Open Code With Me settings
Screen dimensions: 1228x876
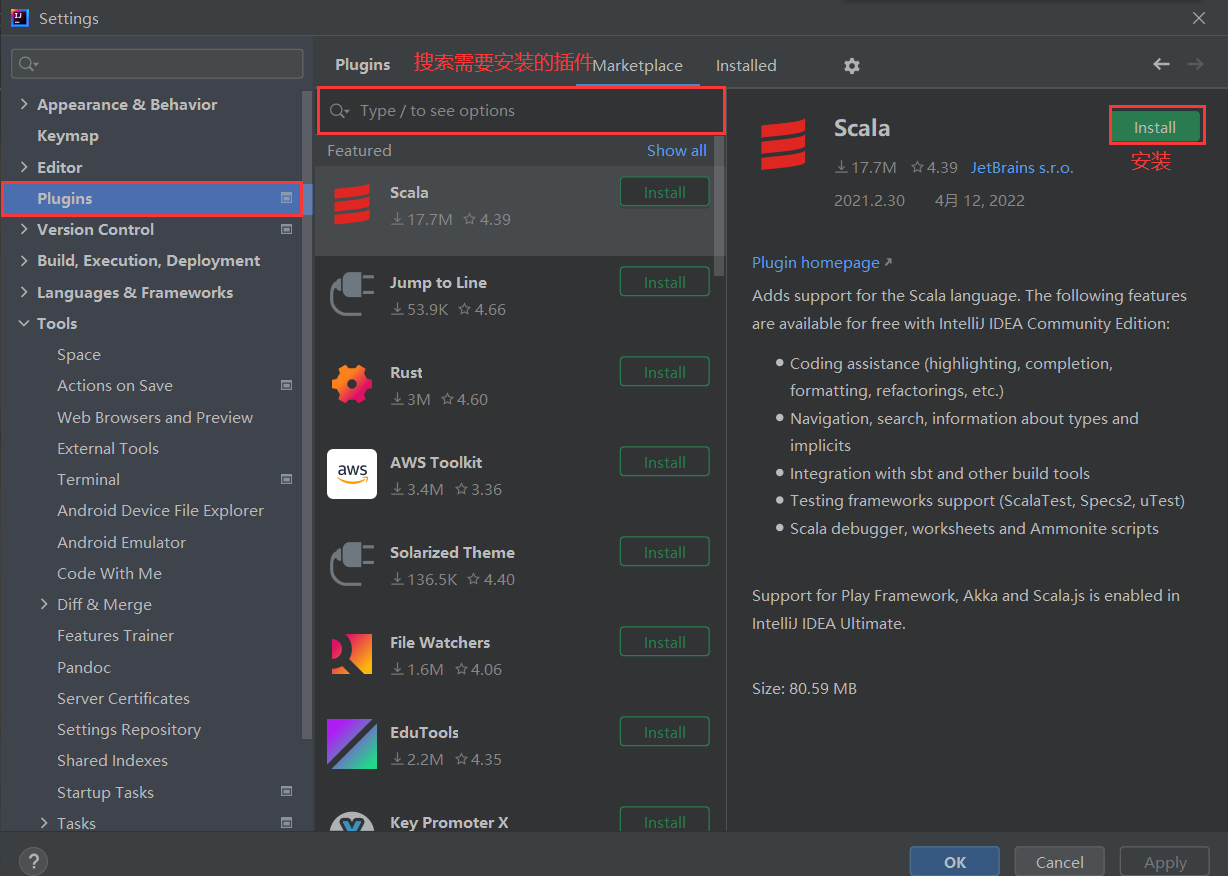109,573
